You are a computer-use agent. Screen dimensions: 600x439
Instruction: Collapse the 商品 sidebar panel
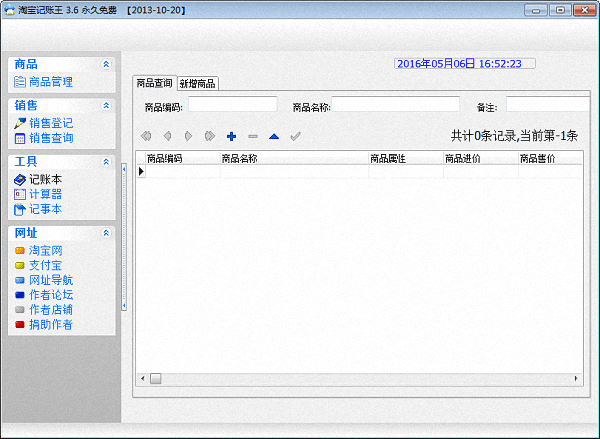(106, 64)
